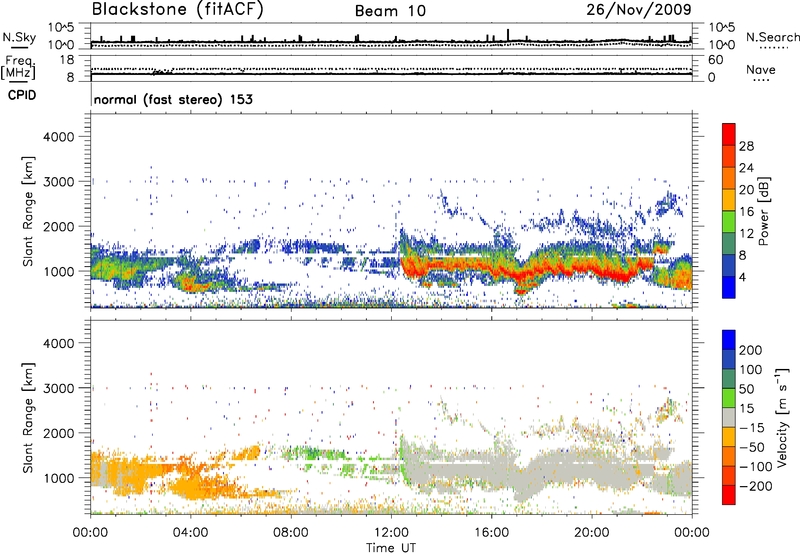Click the 'Nave' legend label
Viewport: 800px width, 554px height.
(760, 69)
